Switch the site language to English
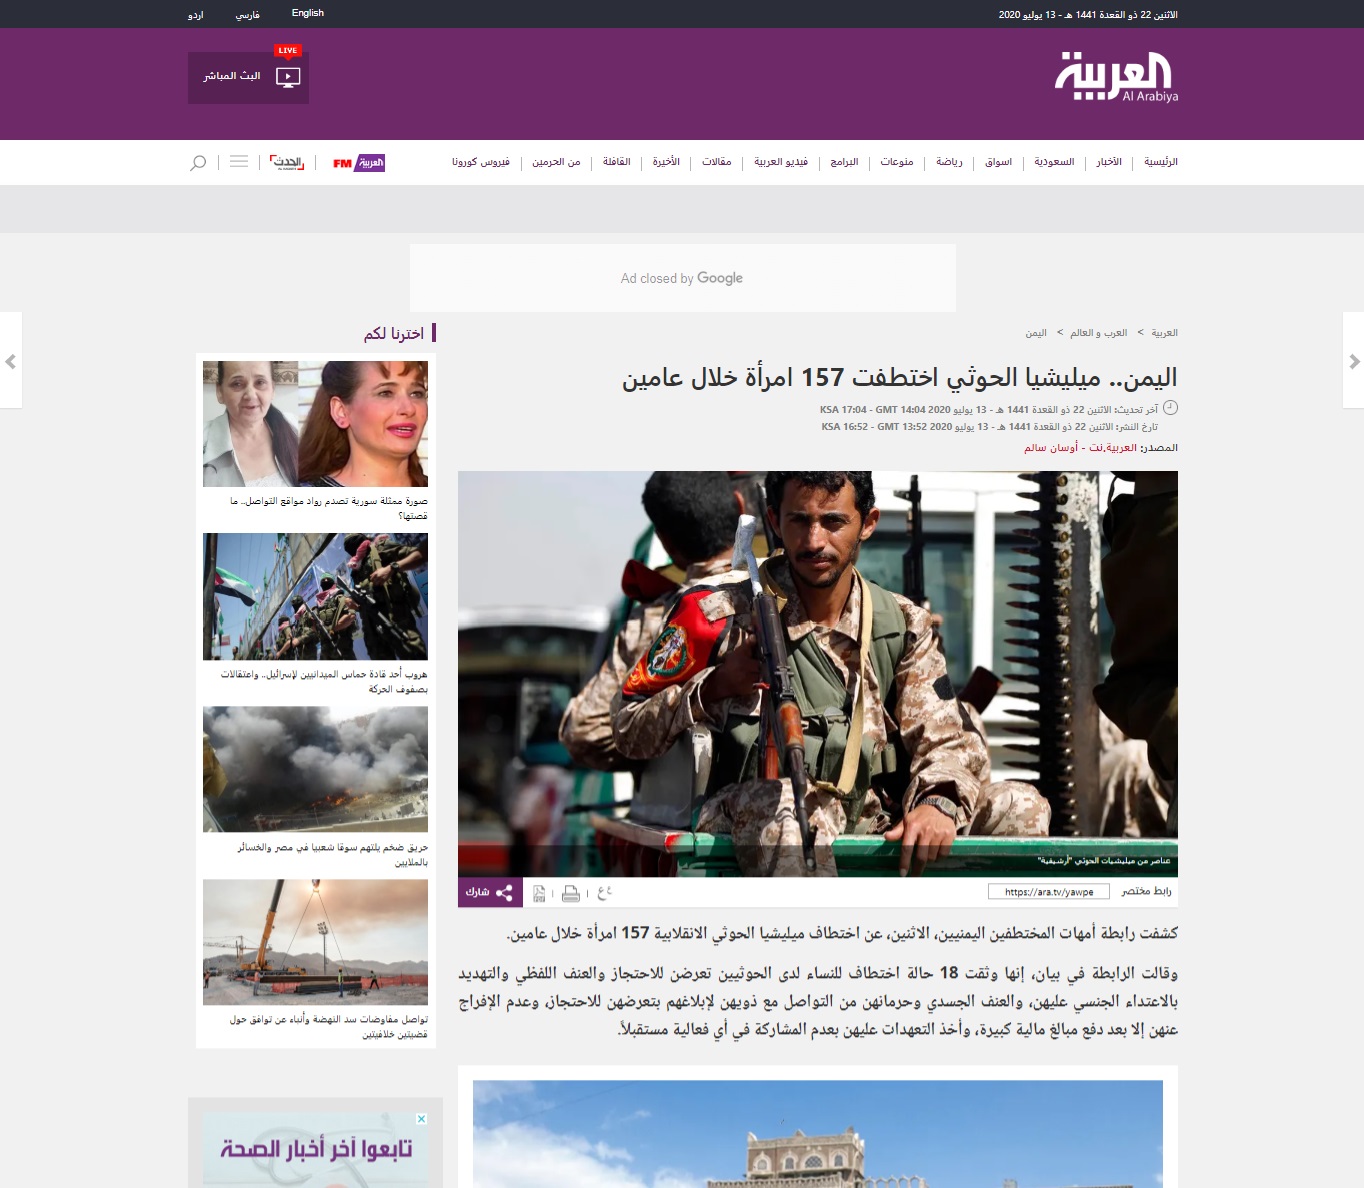 (x=307, y=13)
